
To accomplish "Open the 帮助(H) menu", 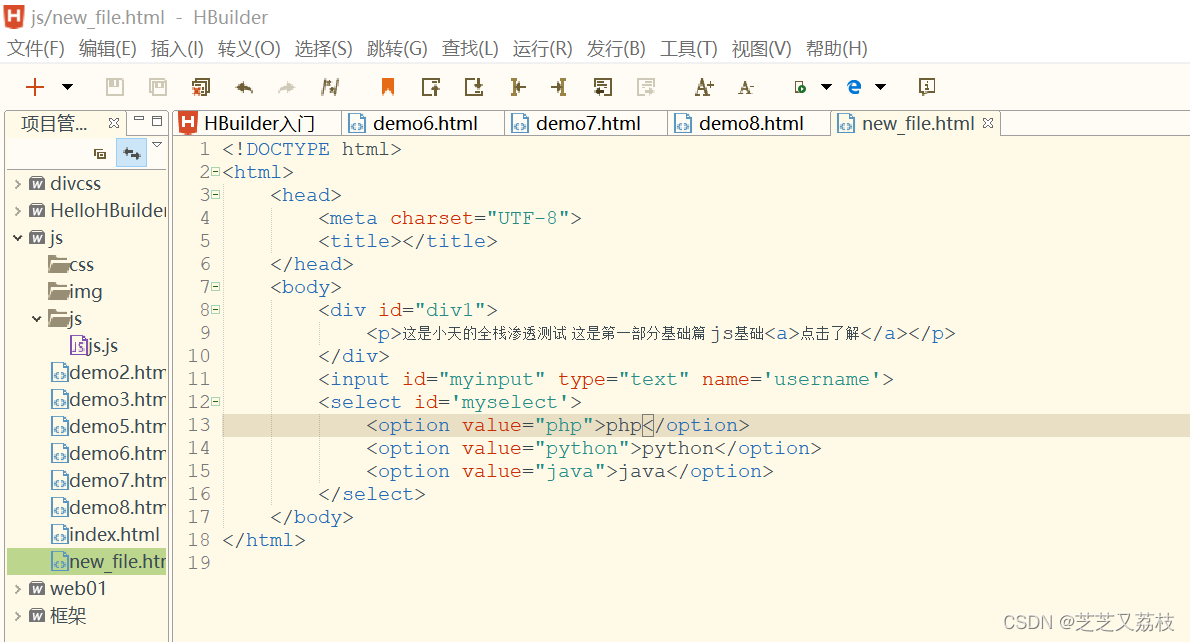I will click(x=836, y=49).
